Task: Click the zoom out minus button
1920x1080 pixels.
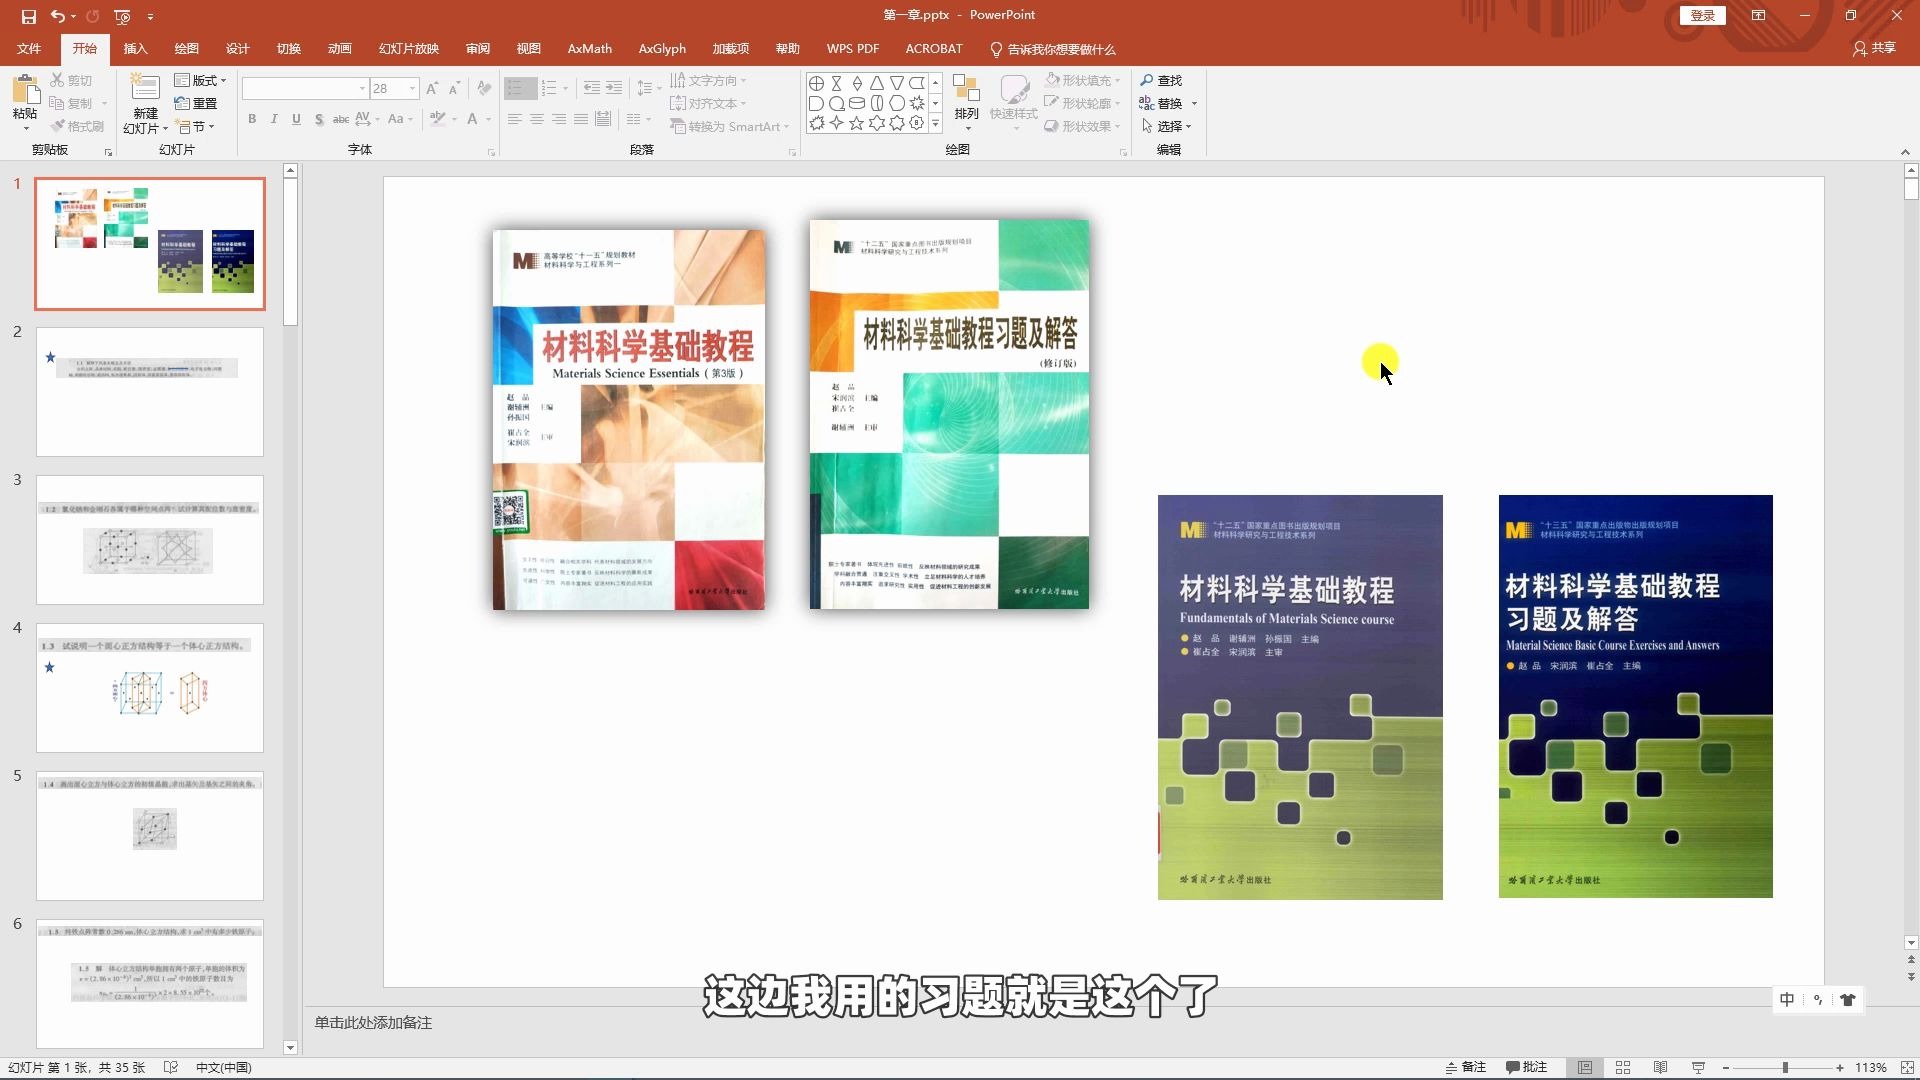Action: [x=1726, y=1067]
